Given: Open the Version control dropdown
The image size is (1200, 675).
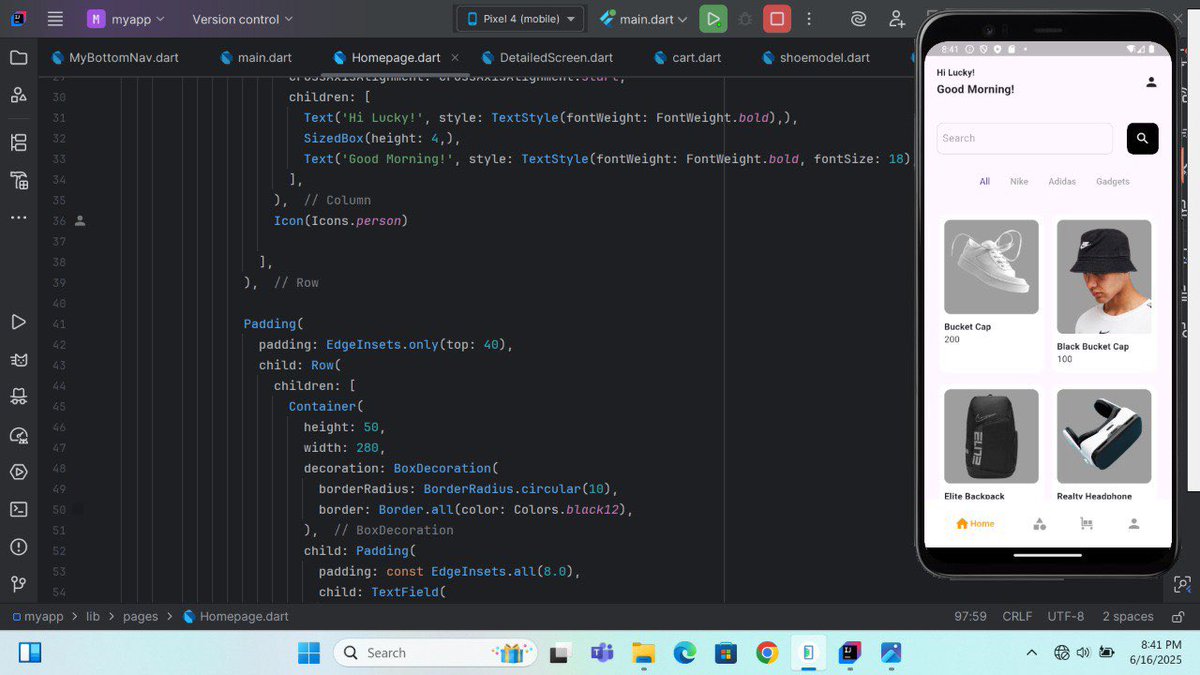Looking at the screenshot, I should [242, 19].
